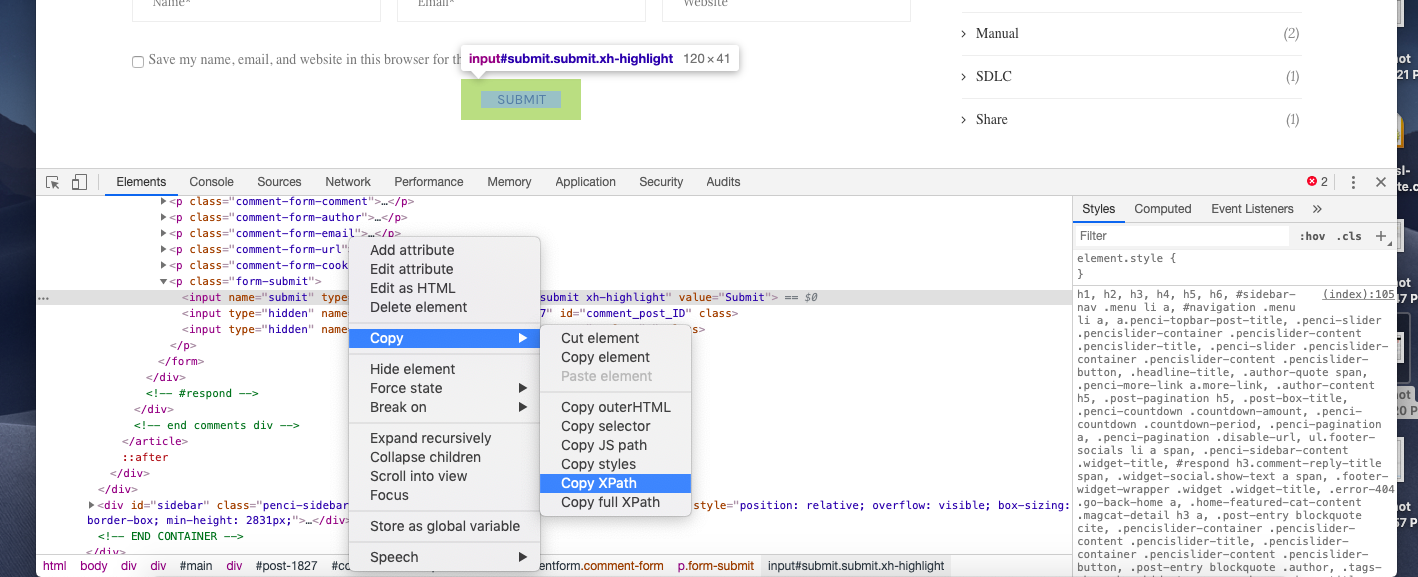Close the DevTools panel
1418x577 pixels.
(1381, 182)
